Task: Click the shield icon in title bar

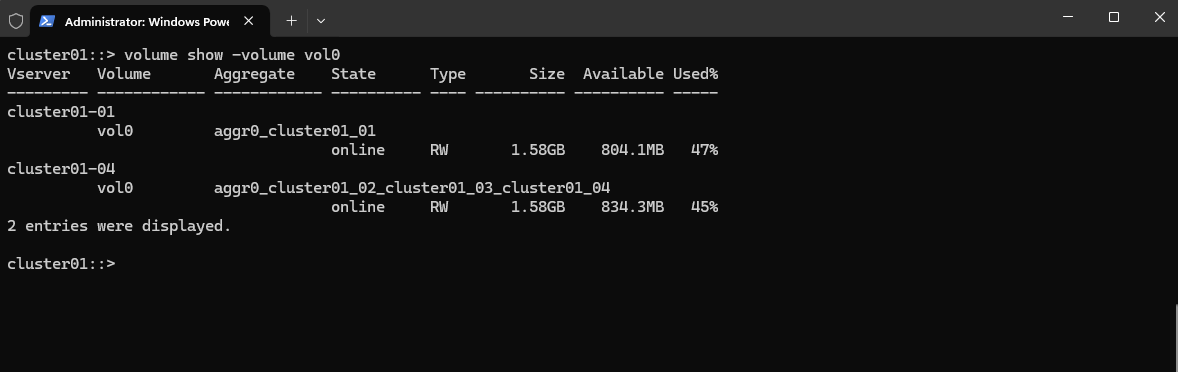Action: coord(15,20)
